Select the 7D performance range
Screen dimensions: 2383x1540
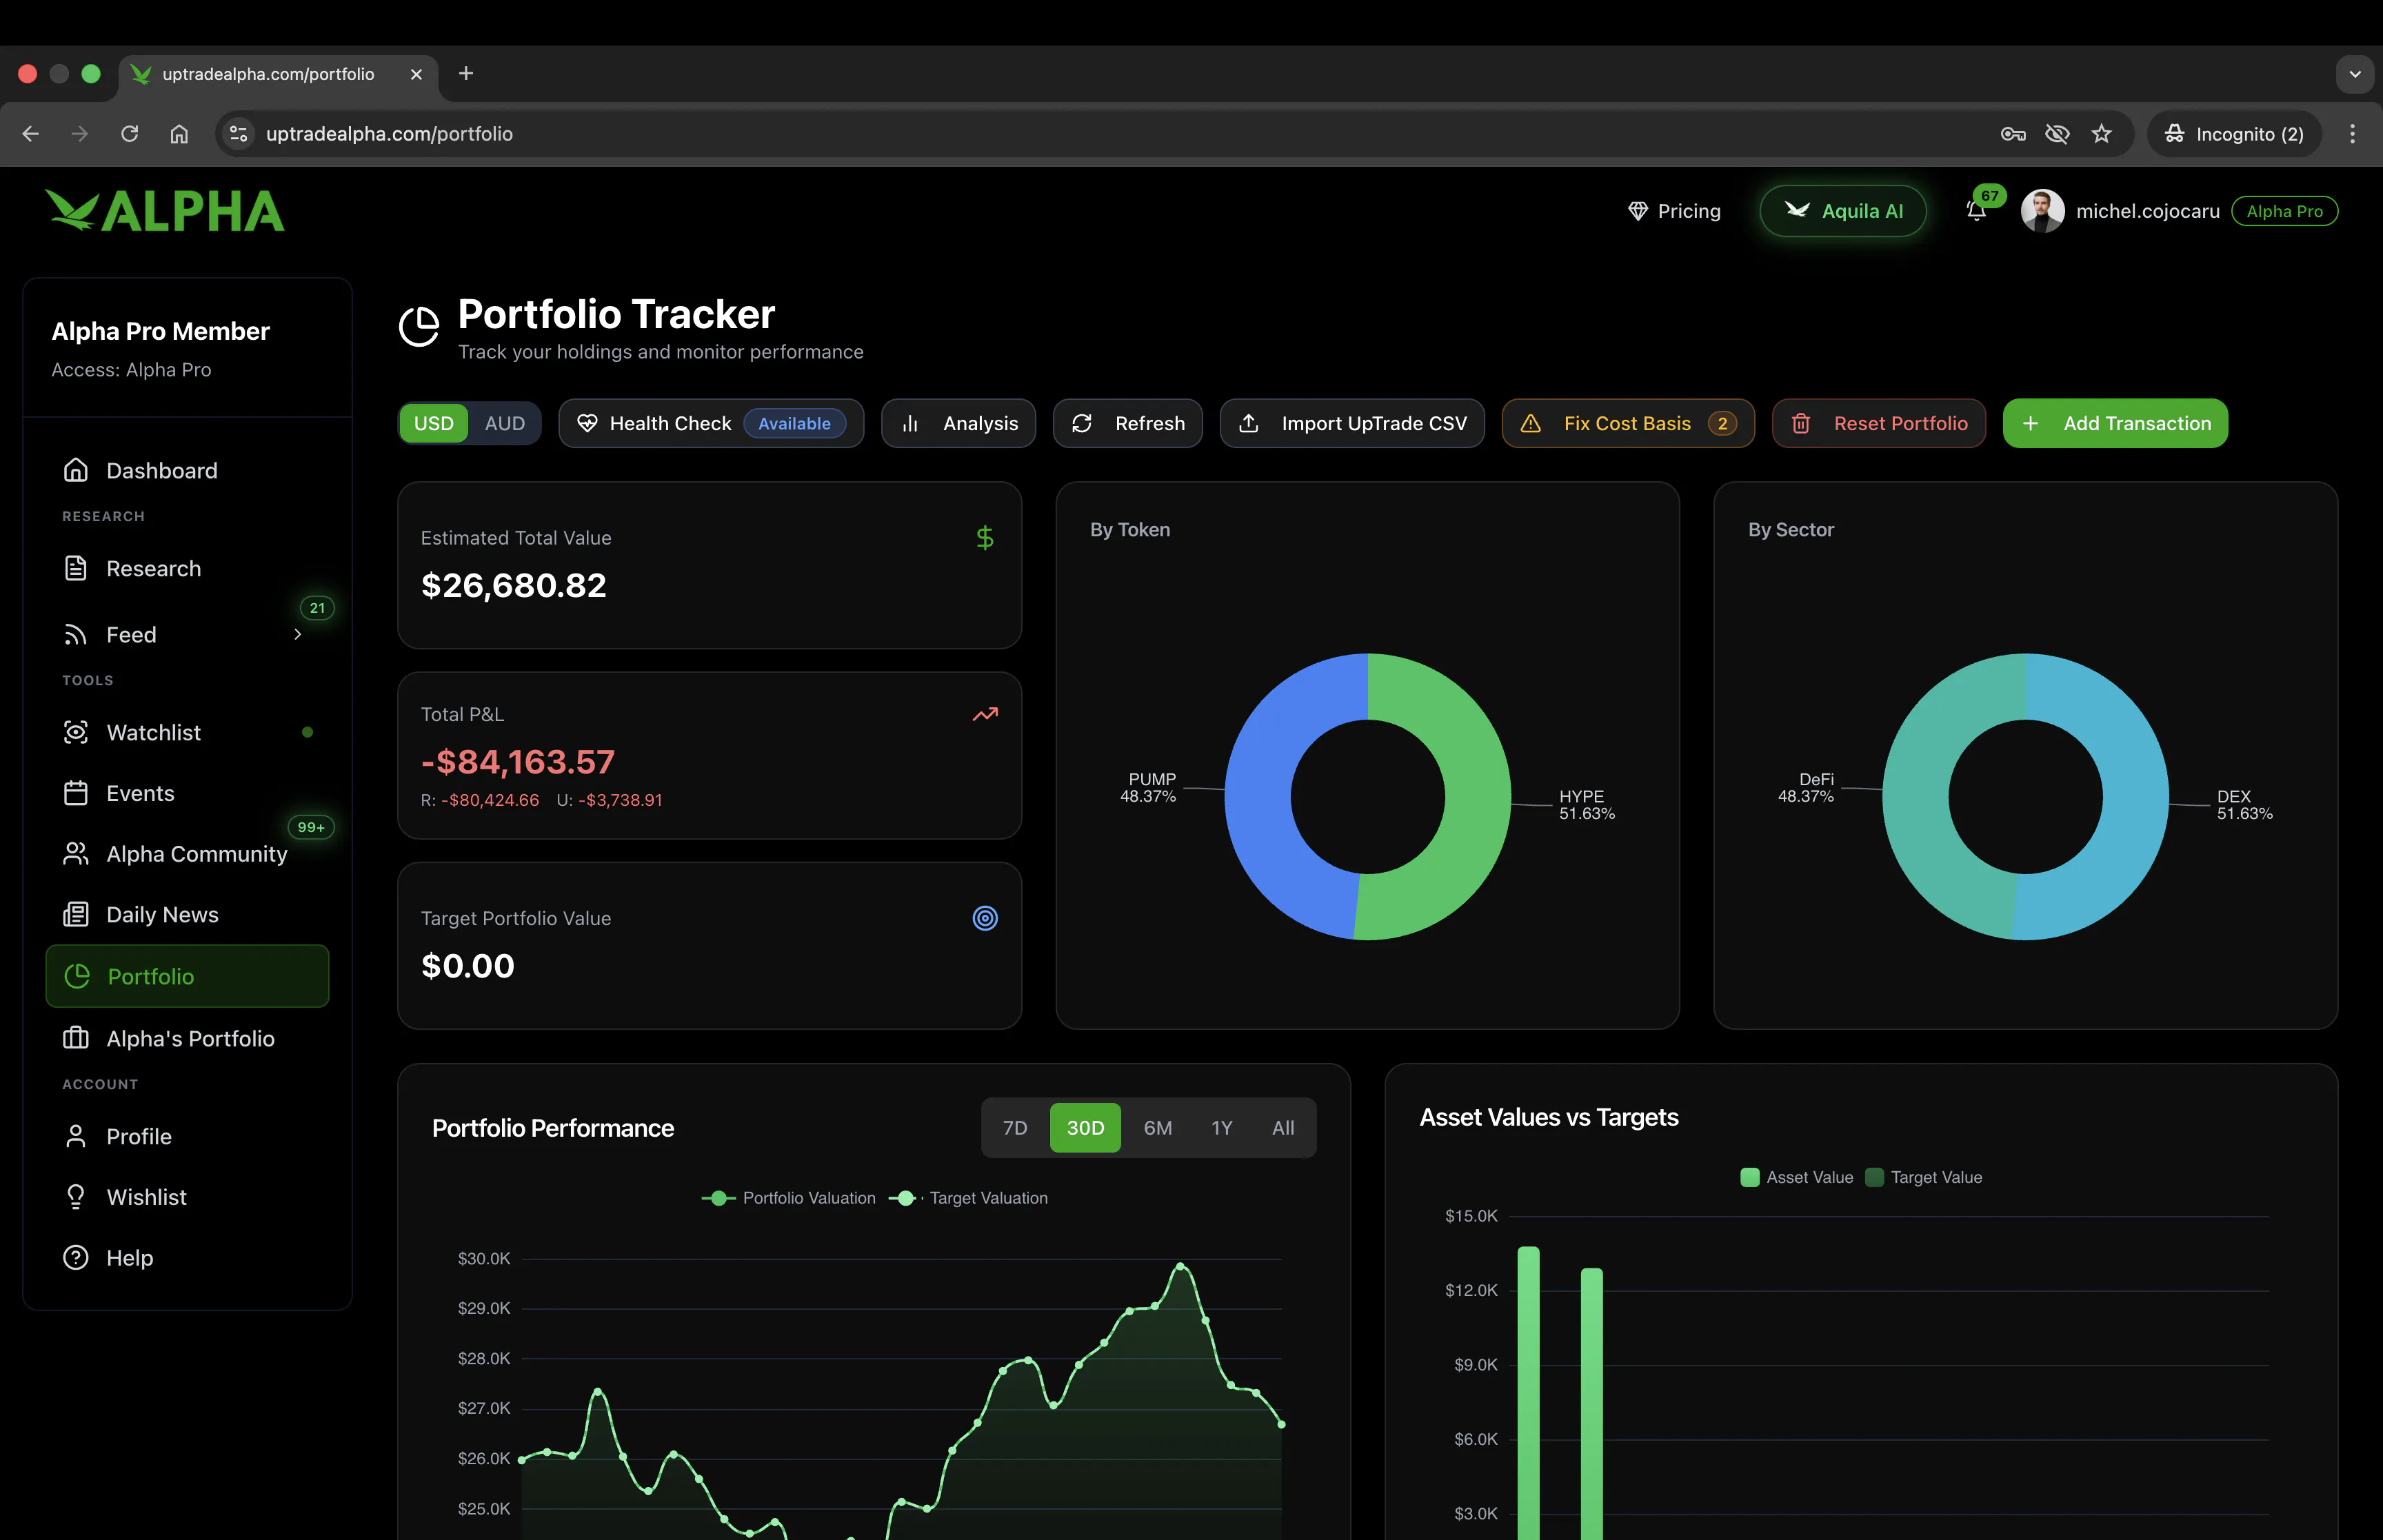[1015, 1128]
